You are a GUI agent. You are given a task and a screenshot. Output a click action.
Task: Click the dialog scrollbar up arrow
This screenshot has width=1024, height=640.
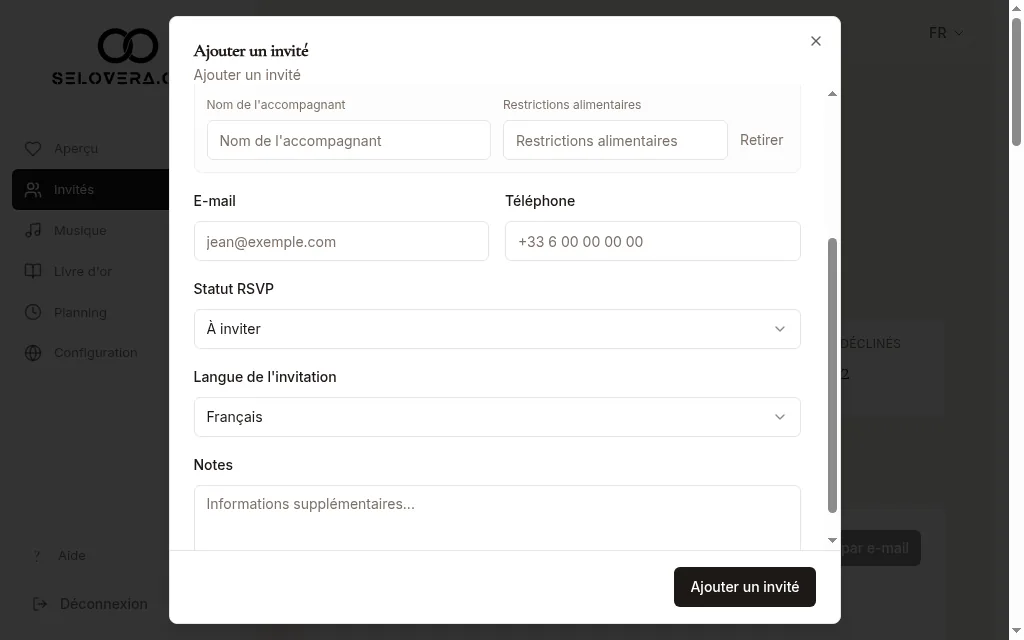pyautogui.click(x=832, y=94)
